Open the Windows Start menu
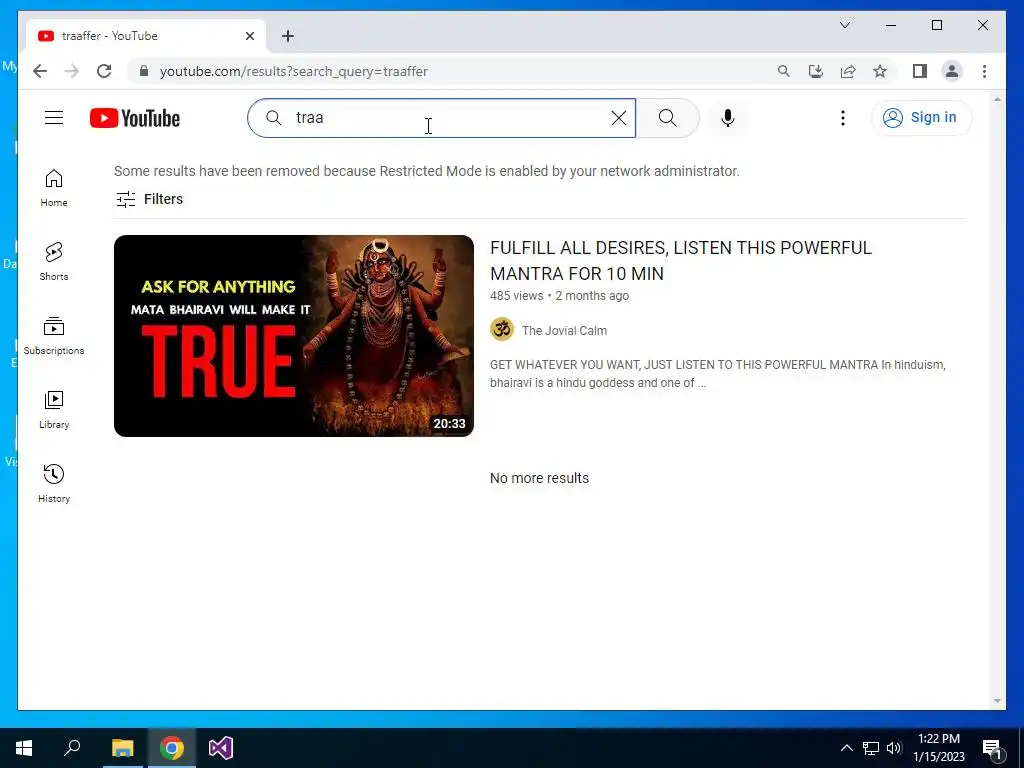The width and height of the screenshot is (1024, 768). click(x=24, y=748)
